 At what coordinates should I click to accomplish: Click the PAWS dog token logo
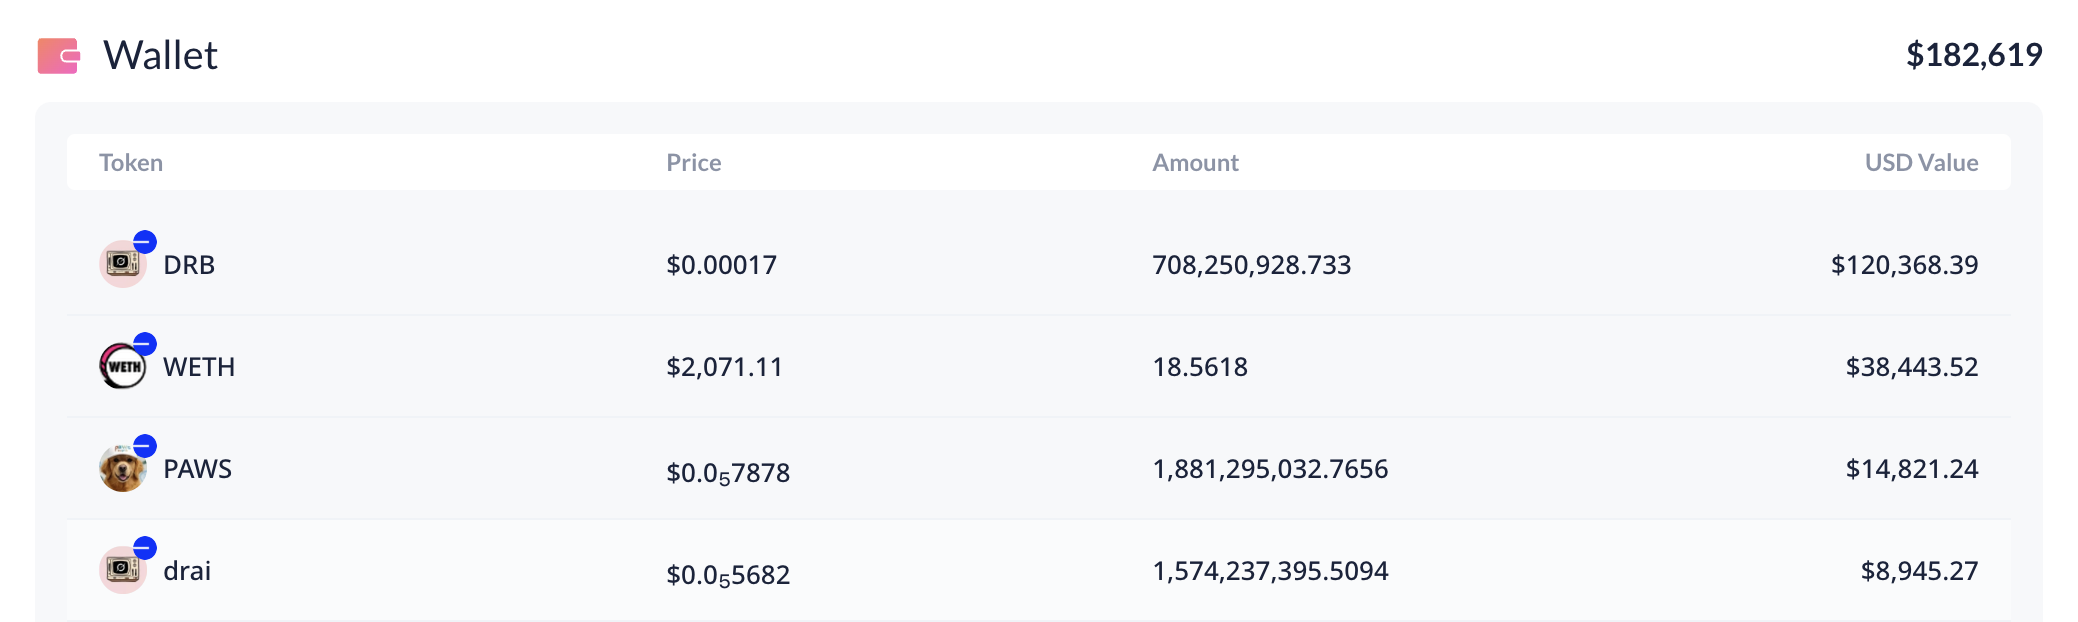pyautogui.click(x=121, y=470)
